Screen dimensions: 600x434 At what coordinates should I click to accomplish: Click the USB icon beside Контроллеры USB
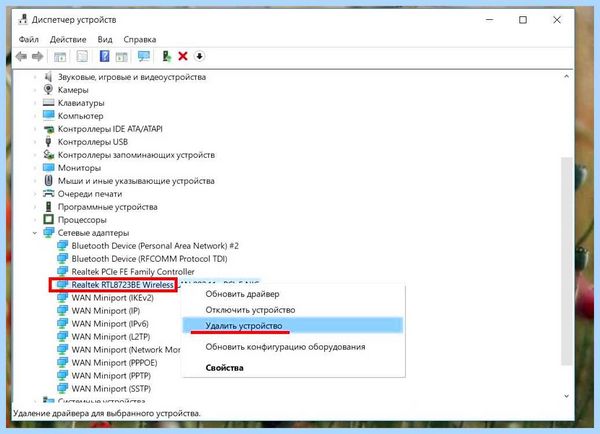48,142
